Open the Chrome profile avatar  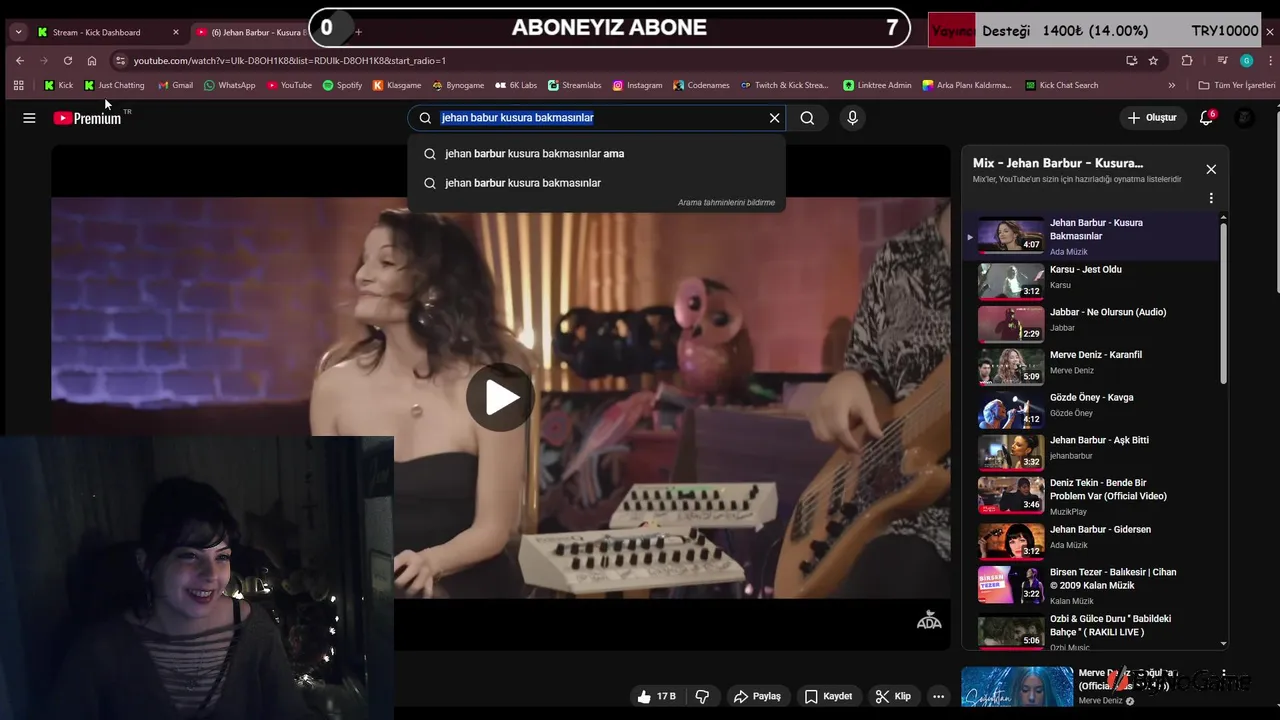point(1246,60)
